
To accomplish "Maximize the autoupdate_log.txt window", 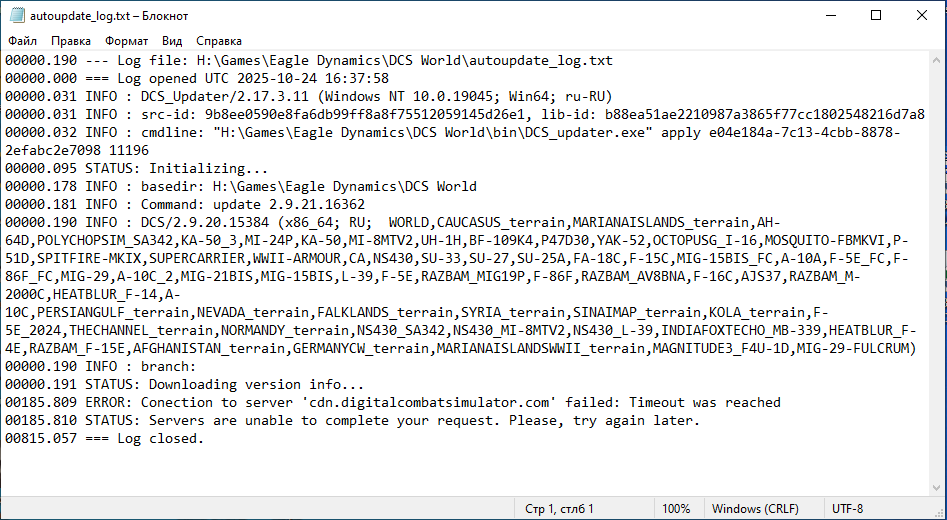I will pyautogui.click(x=876, y=15).
